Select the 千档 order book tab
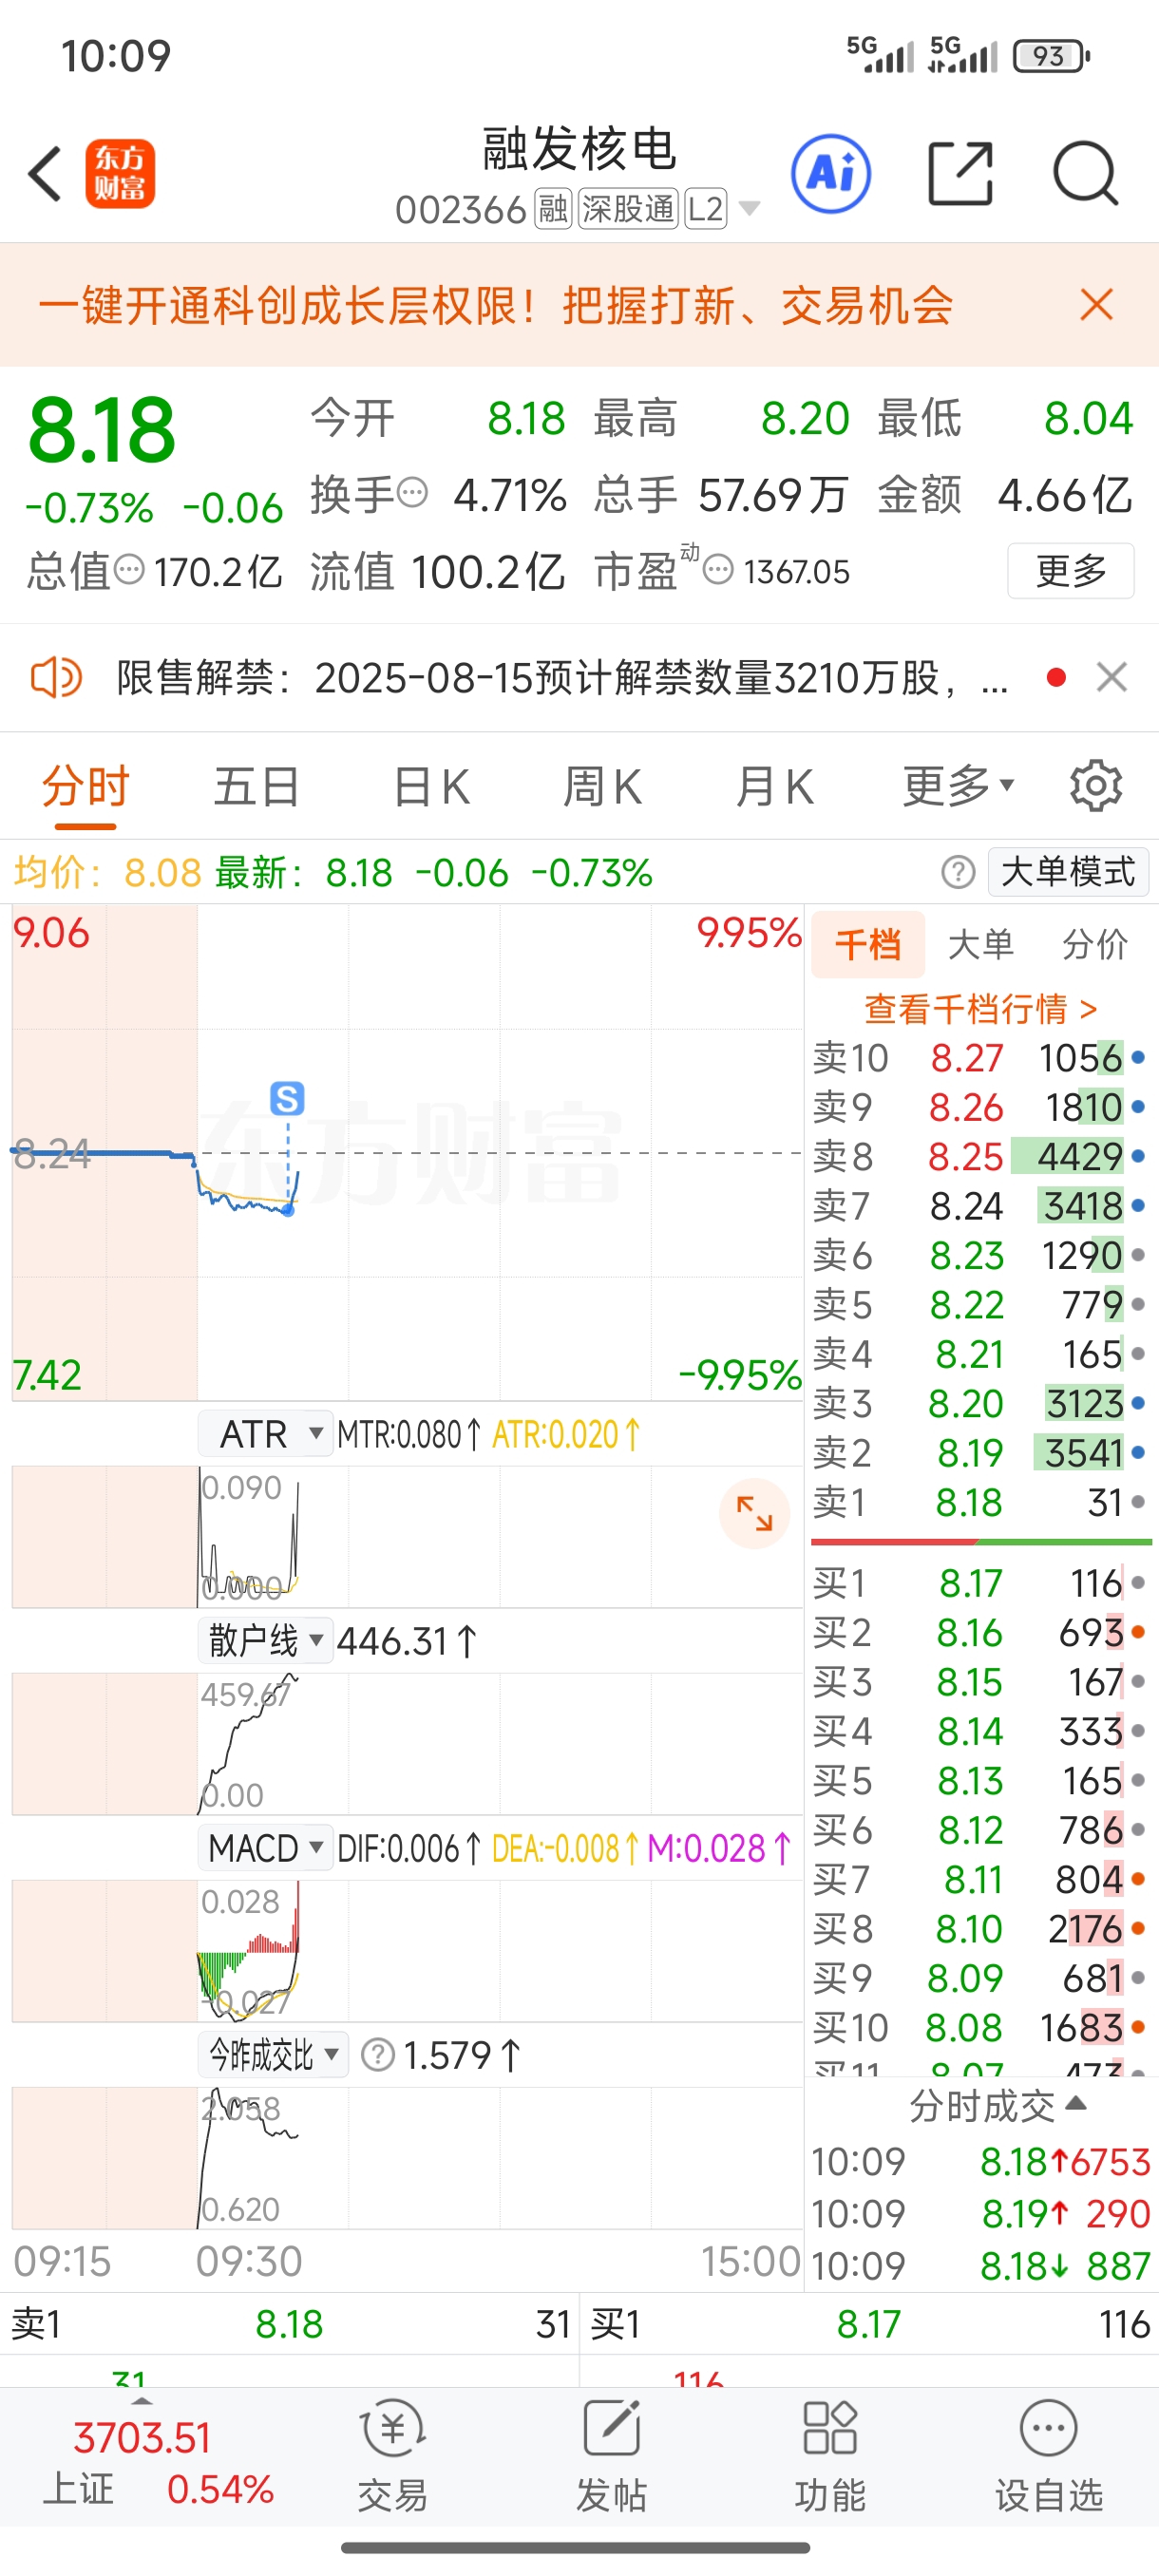The height and width of the screenshot is (2576, 1159). click(x=868, y=944)
